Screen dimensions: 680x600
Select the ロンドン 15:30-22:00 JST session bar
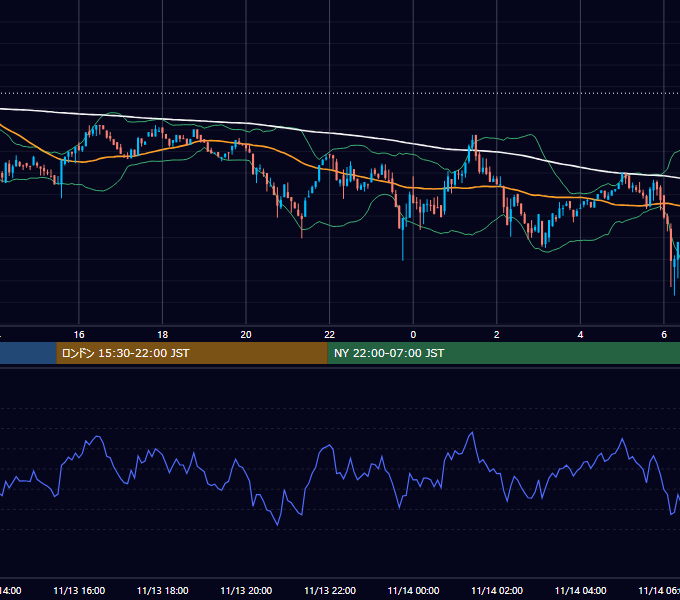coord(192,353)
